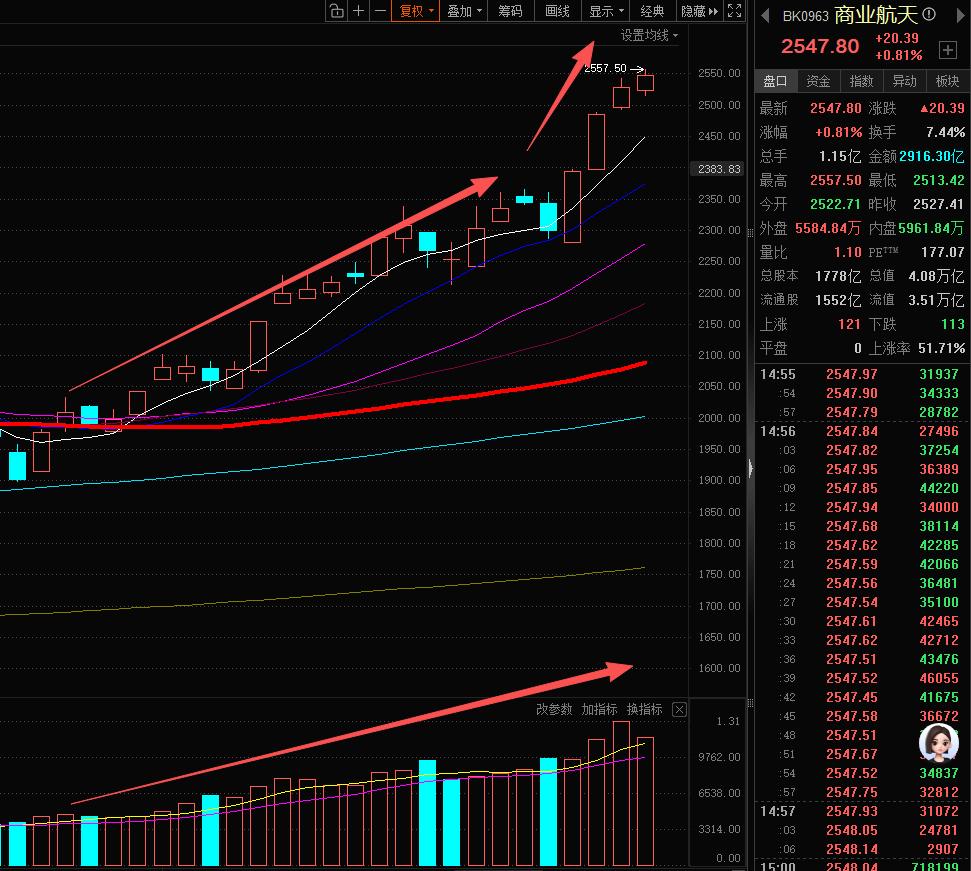The image size is (971, 871).
Task: Collapse the right quote panel handle
Action: pos(751,468)
